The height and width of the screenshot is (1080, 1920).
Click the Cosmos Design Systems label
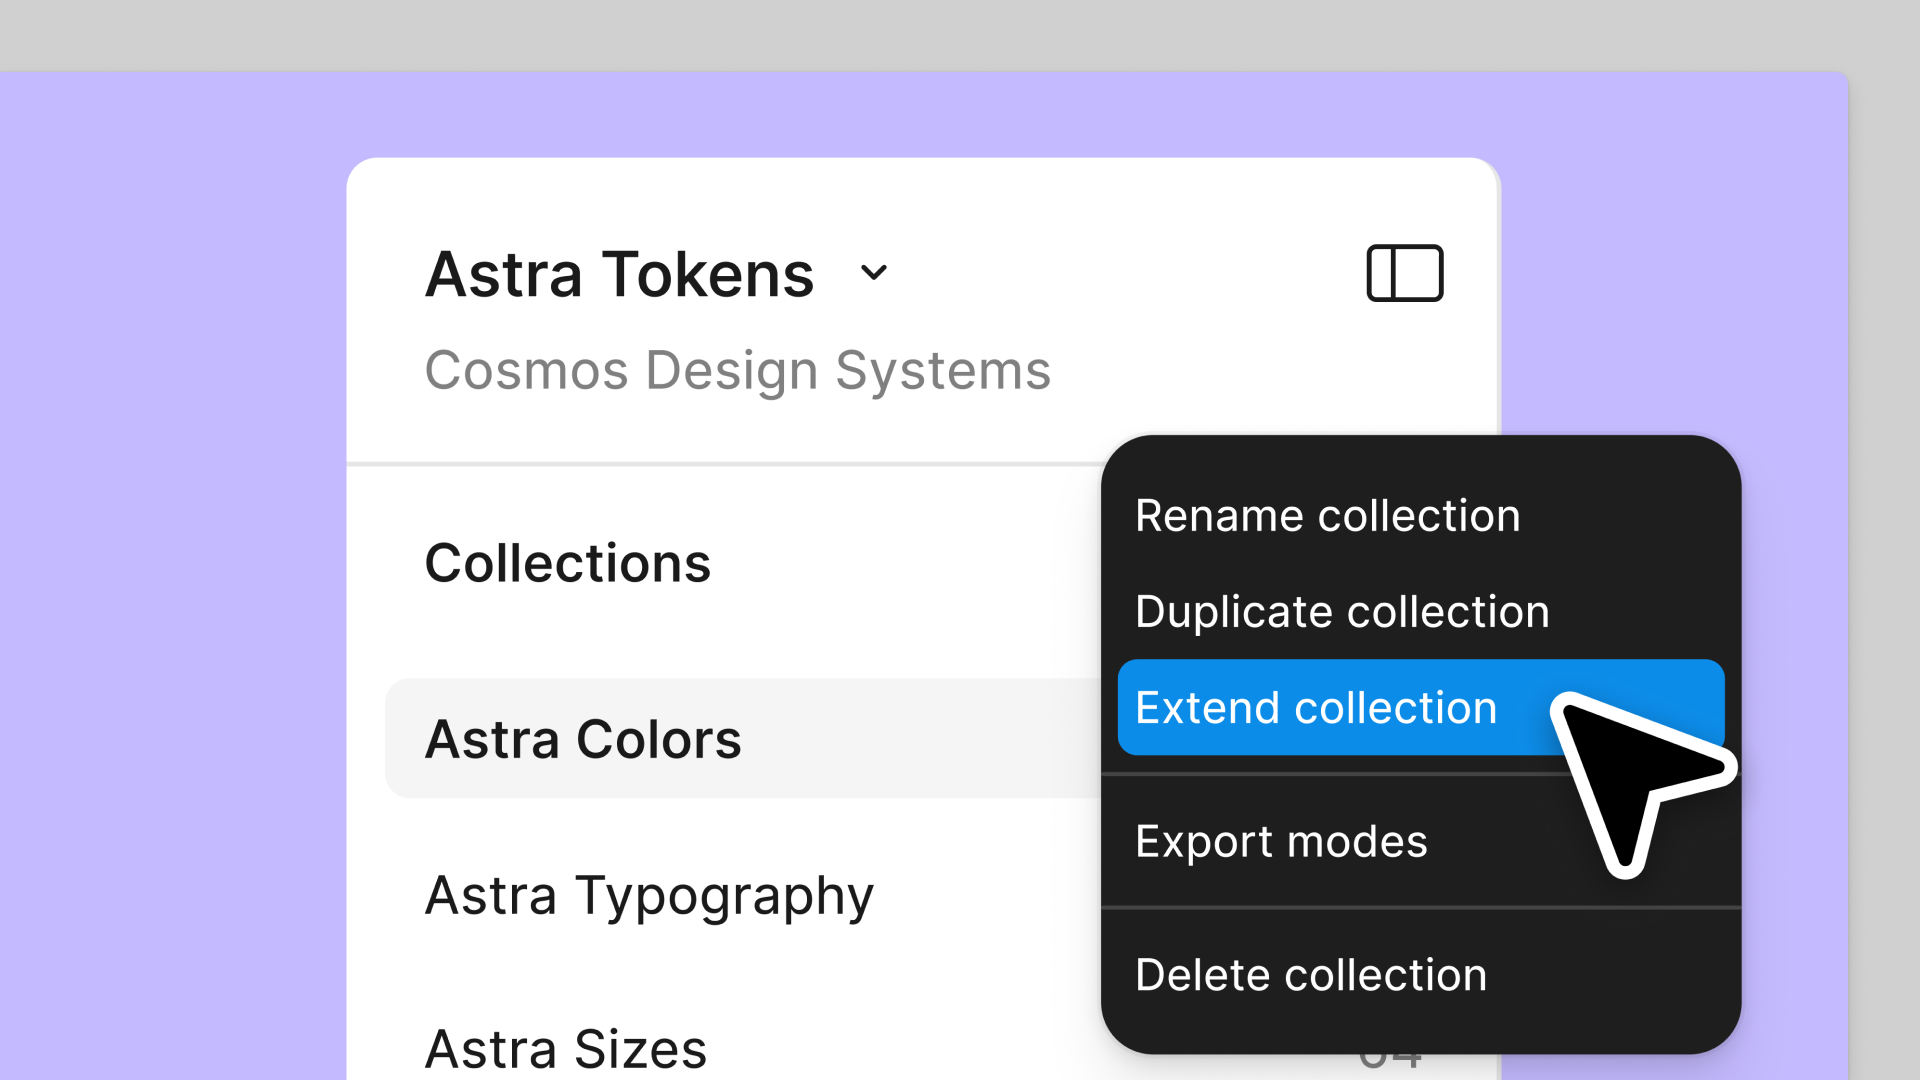[738, 369]
